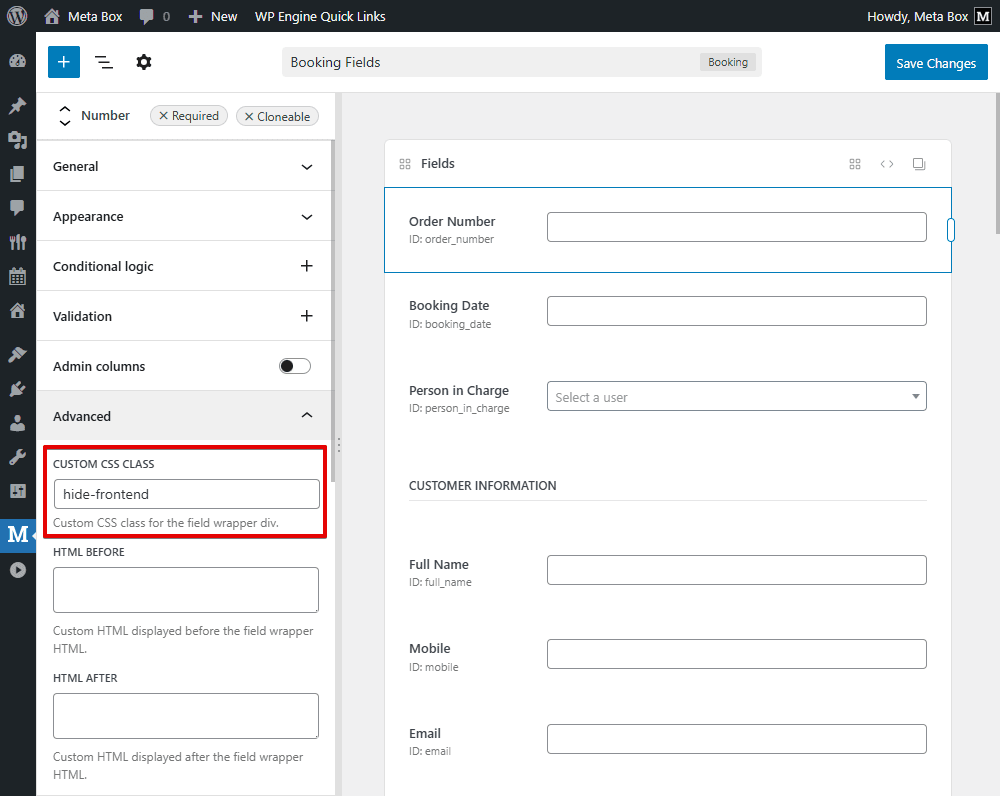This screenshot has width=1000, height=796.
Task: Expand the General section
Action: pyautogui.click(x=185, y=166)
